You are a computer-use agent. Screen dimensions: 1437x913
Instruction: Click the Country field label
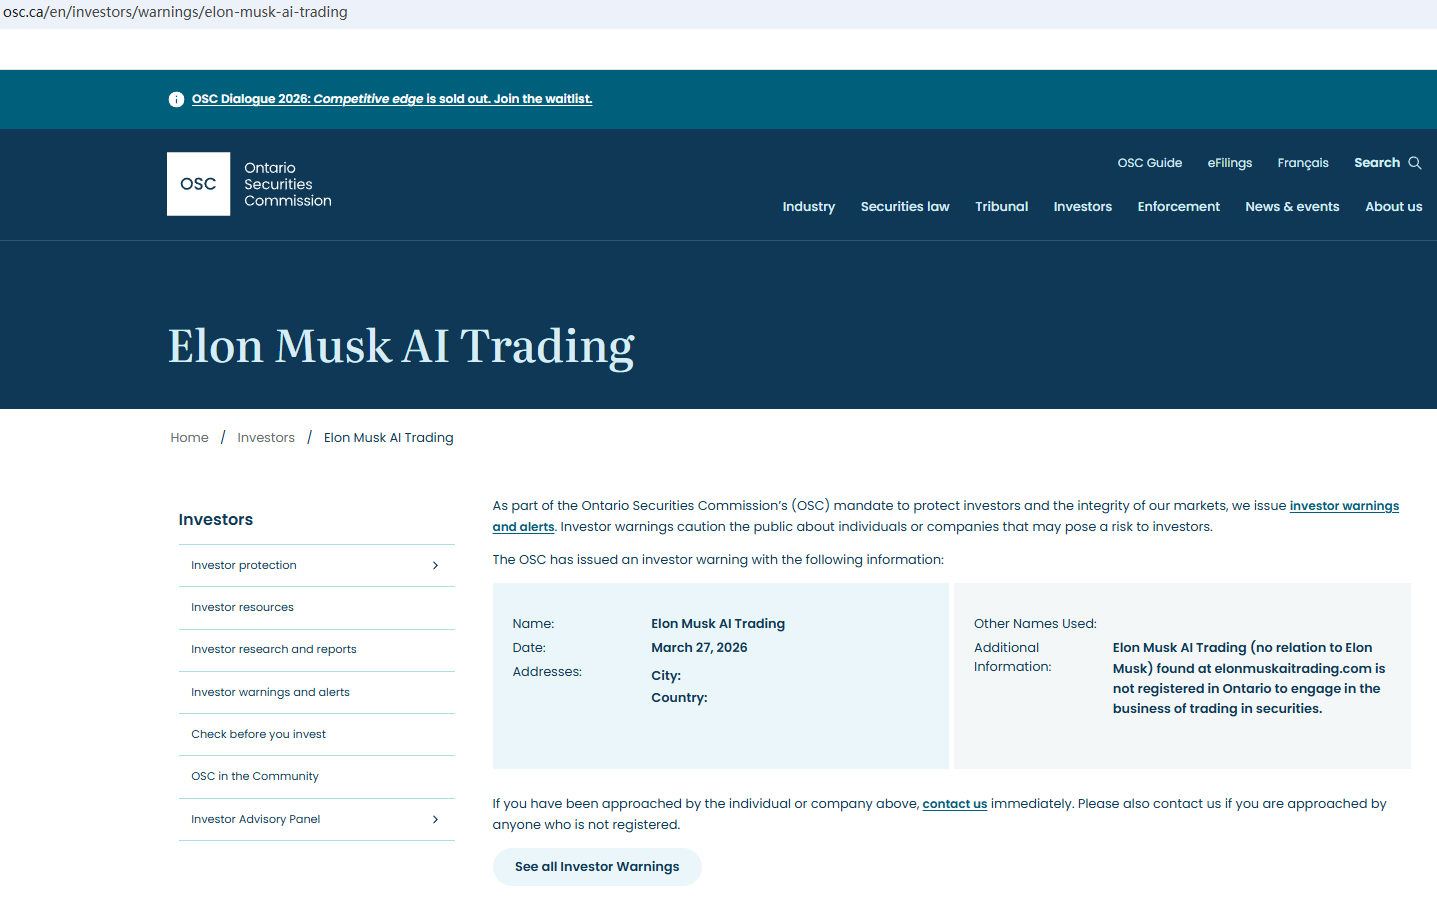(679, 698)
